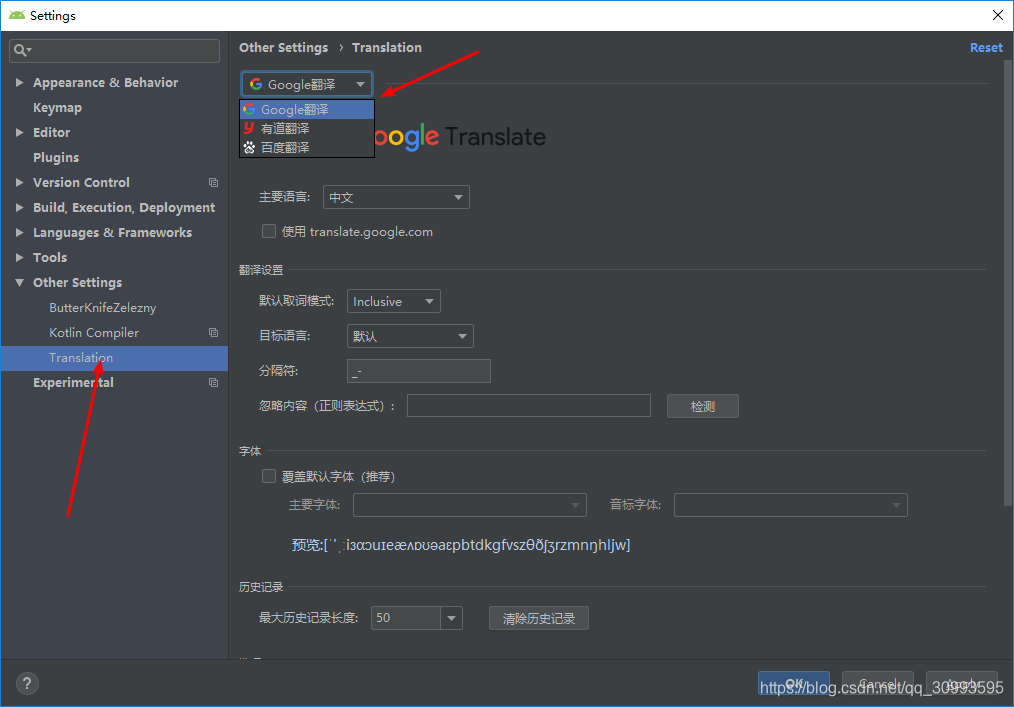This screenshot has width=1014, height=707.
Task: Click the Reset link
Action: tap(986, 47)
